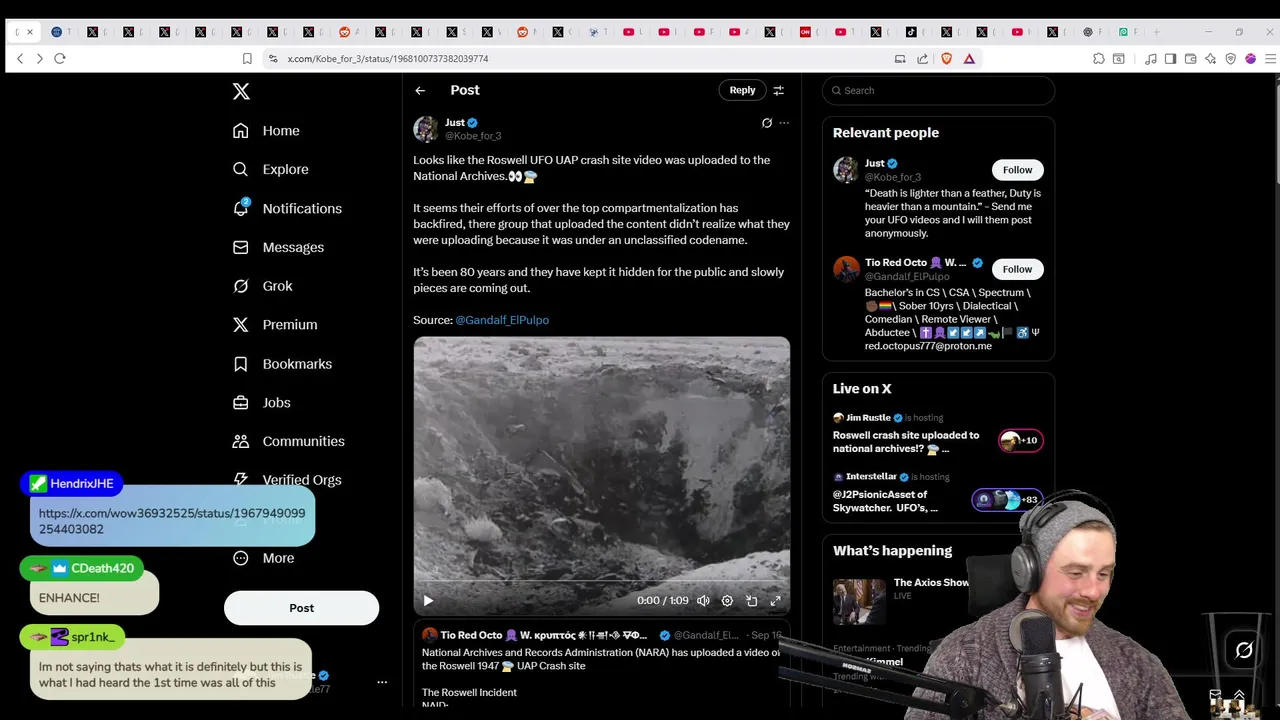Viewport: 1280px width, 720px height.
Task: Click the Post compose button
Action: pyautogui.click(x=301, y=608)
